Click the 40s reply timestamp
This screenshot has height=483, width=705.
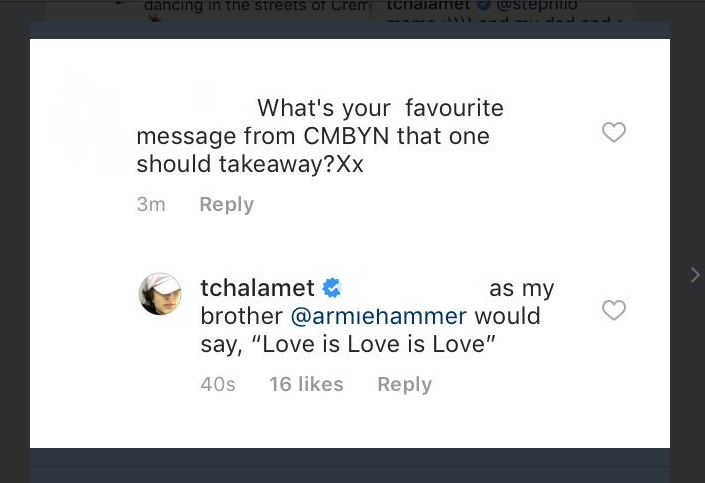218,384
